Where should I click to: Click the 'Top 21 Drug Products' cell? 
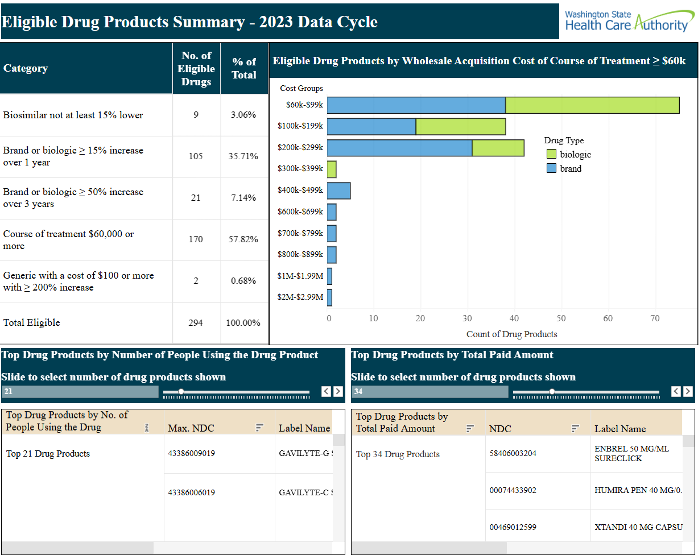tap(48, 454)
